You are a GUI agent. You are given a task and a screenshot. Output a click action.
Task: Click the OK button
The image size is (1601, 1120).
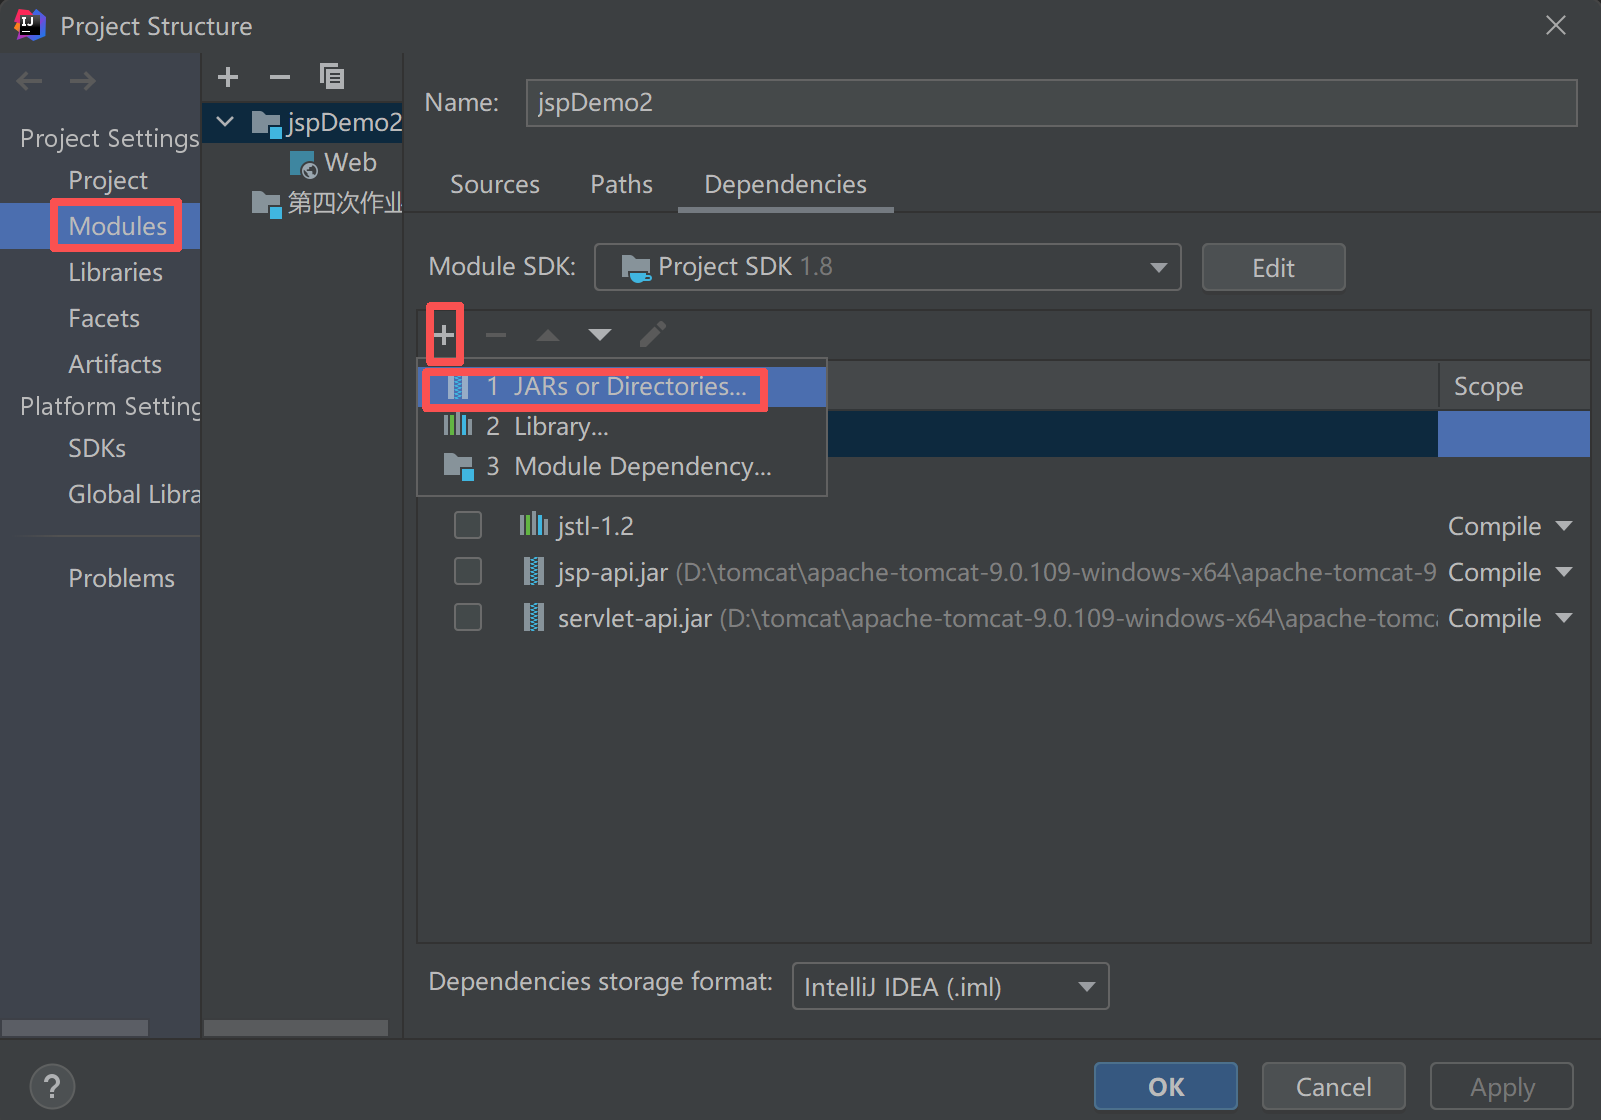(1165, 1086)
